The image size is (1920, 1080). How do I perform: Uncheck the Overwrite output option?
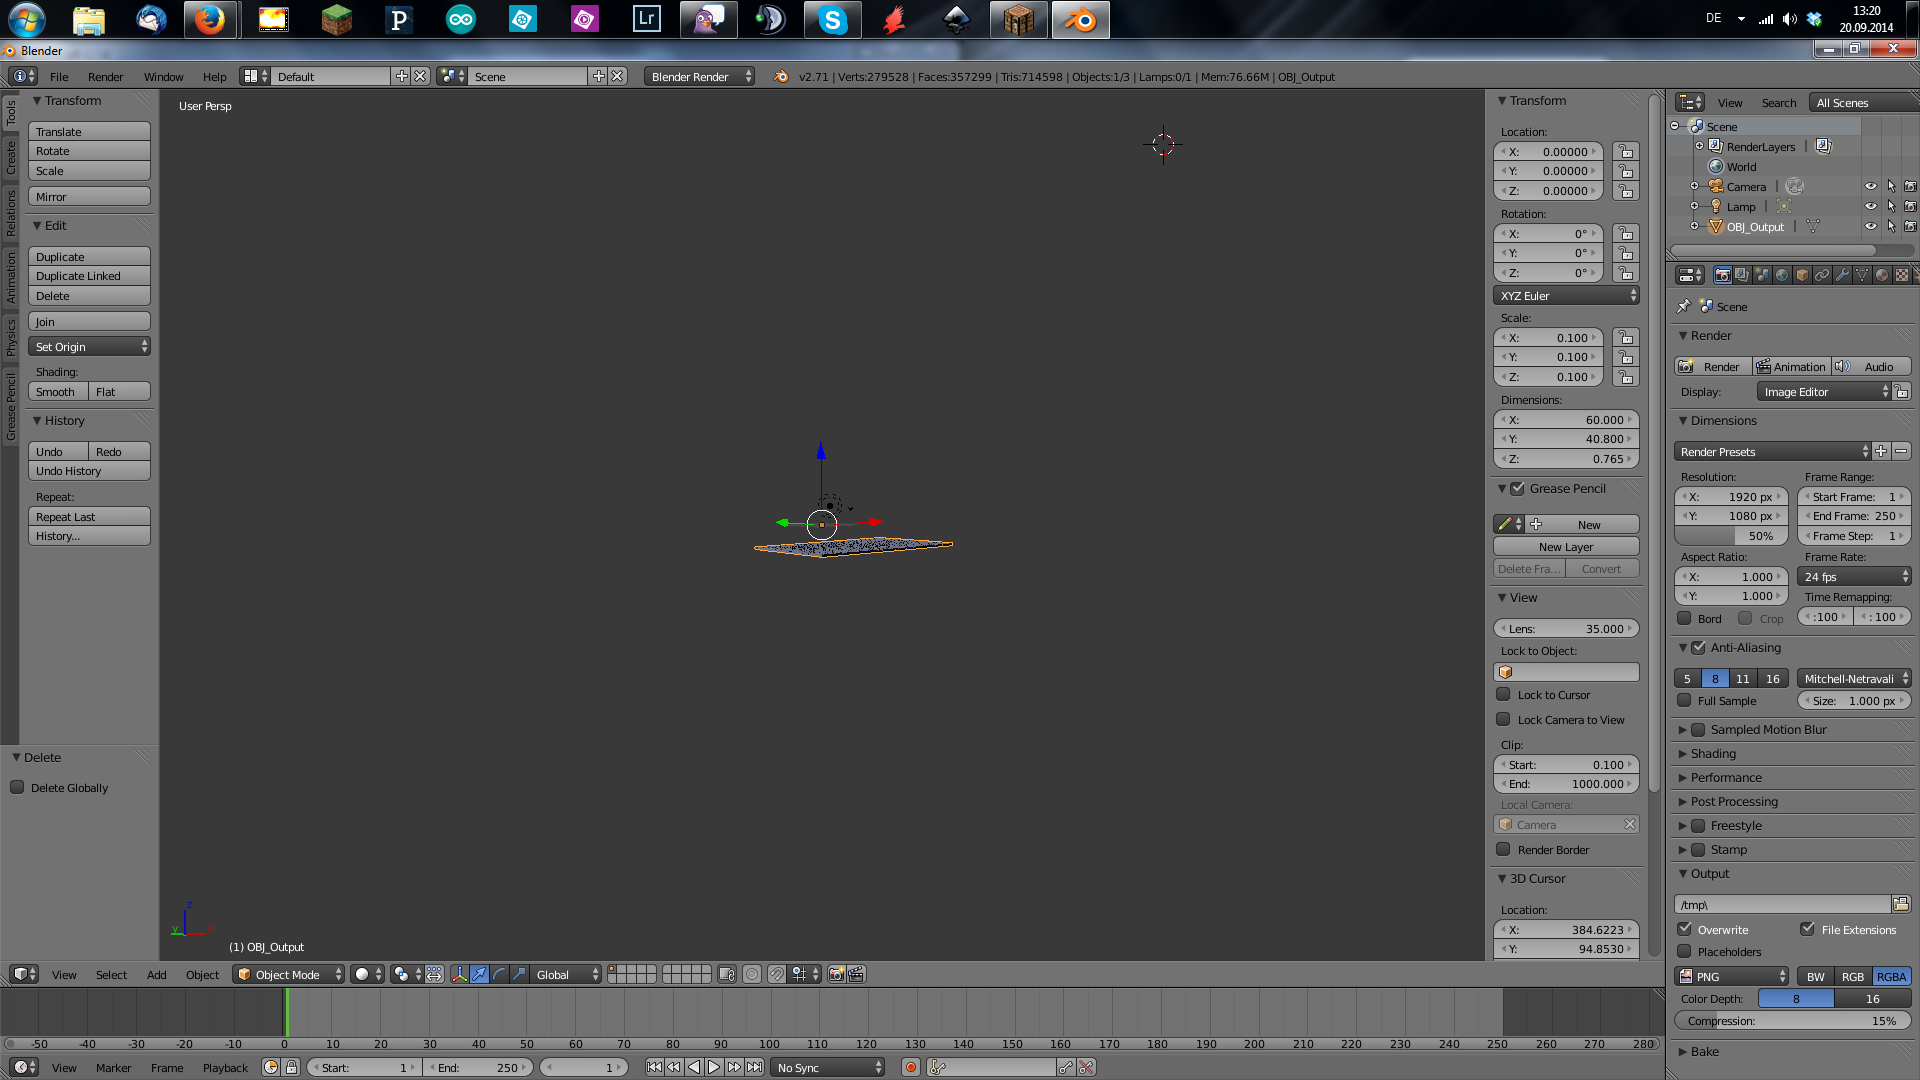pos(1685,929)
